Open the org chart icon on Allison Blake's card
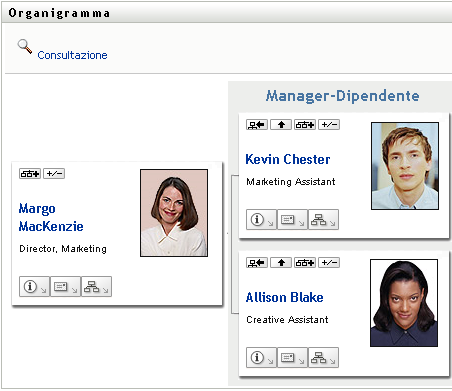The width and height of the screenshot is (452, 391). pos(323,357)
